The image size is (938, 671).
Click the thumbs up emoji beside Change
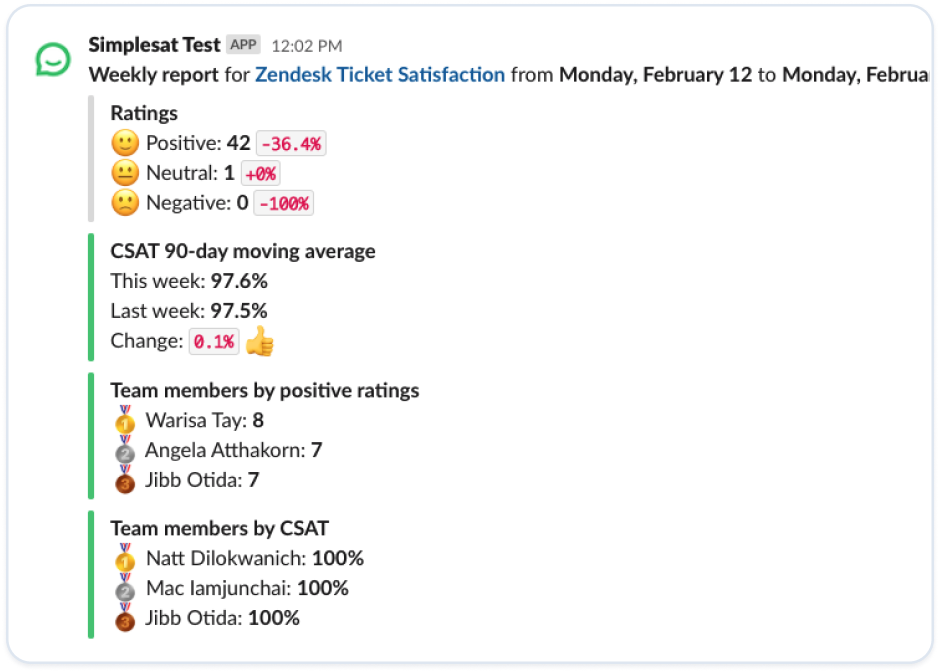click(260, 341)
